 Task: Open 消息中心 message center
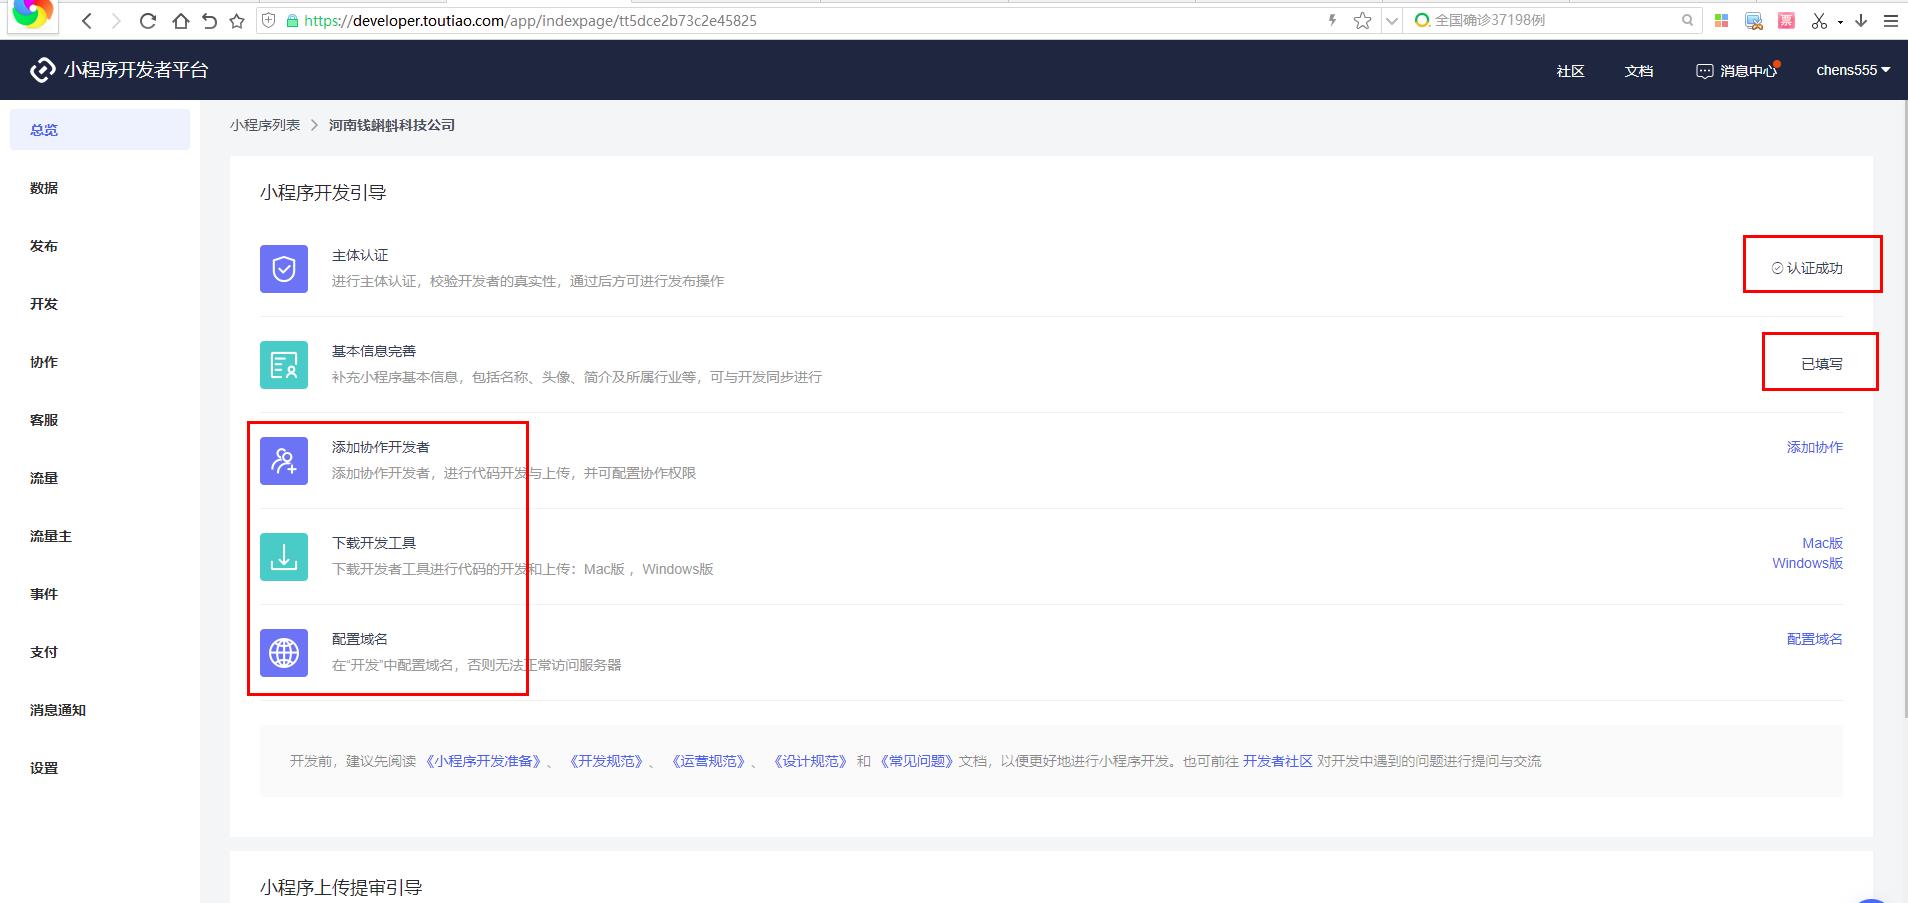tap(1738, 71)
